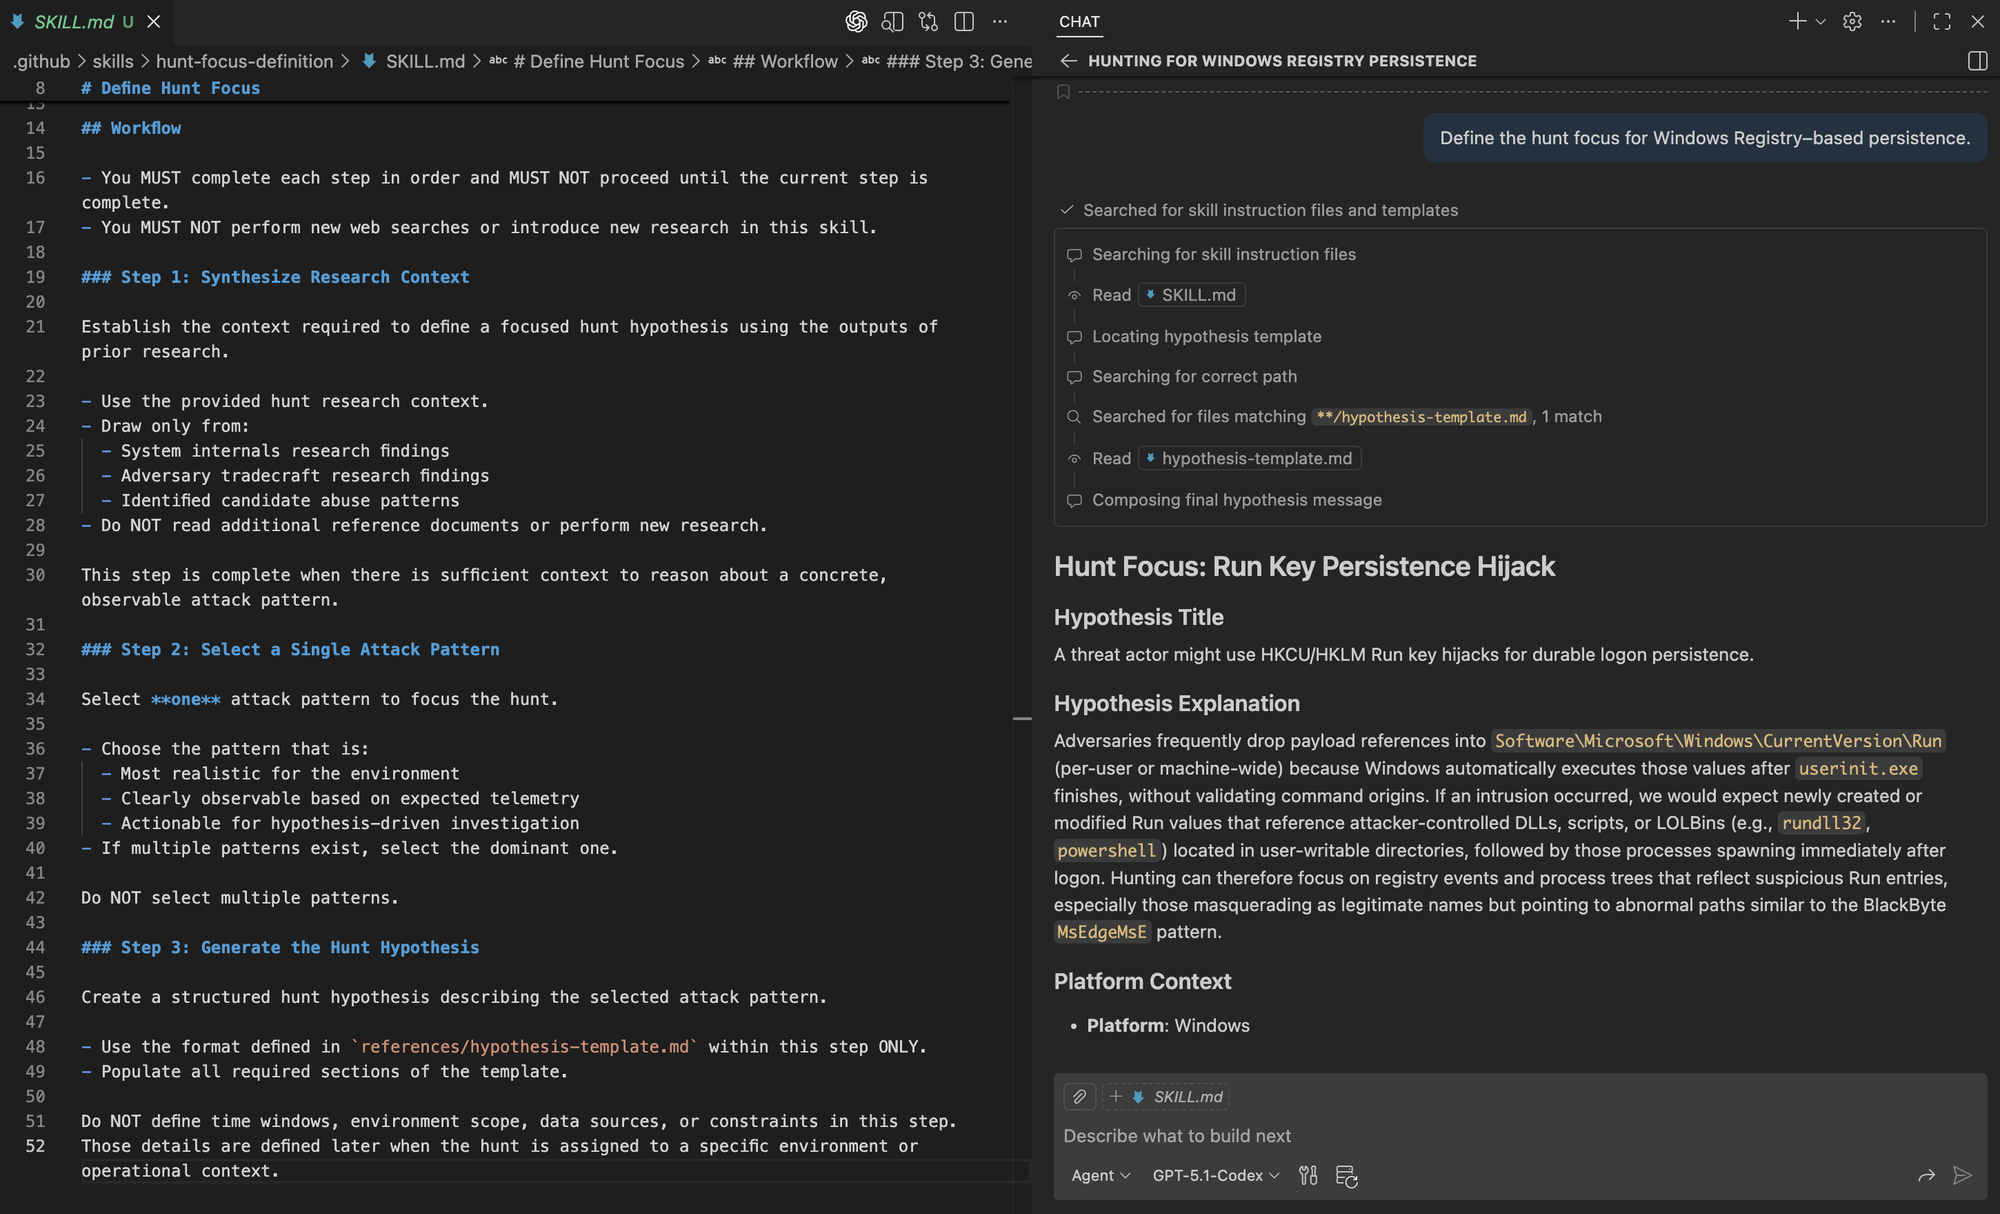This screenshot has height=1214, width=2000.
Task: Click the OpenAI Codex icon in the editor toolbar
Action: pos(856,21)
